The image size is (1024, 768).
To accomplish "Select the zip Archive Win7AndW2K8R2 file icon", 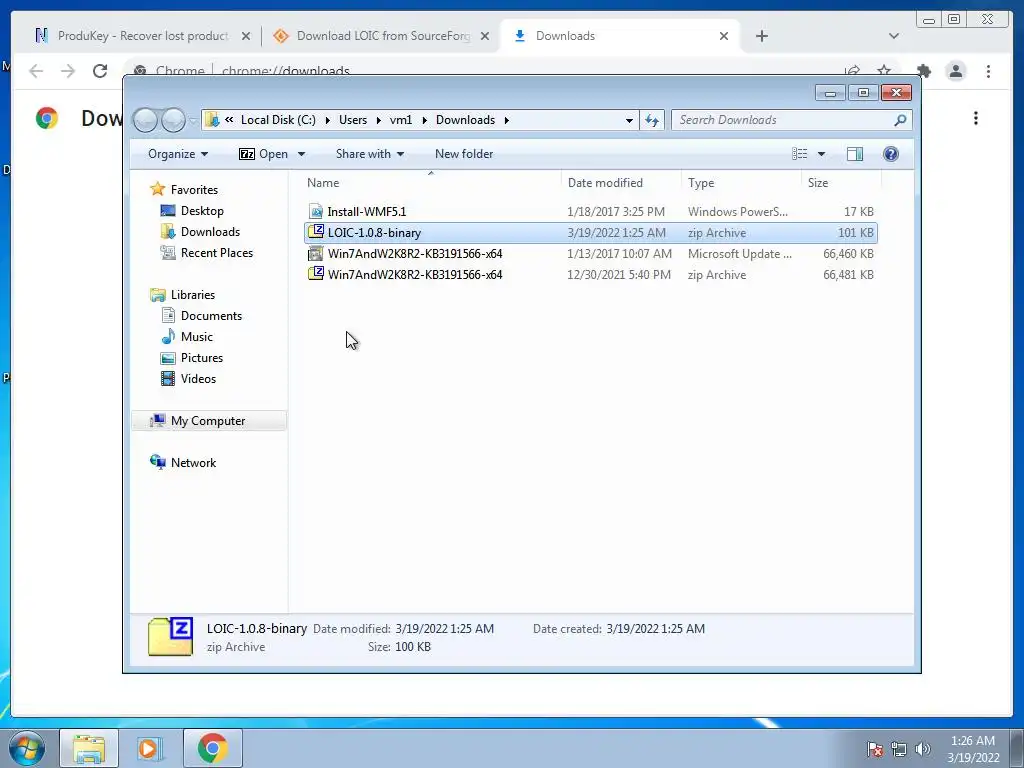I will coord(316,274).
